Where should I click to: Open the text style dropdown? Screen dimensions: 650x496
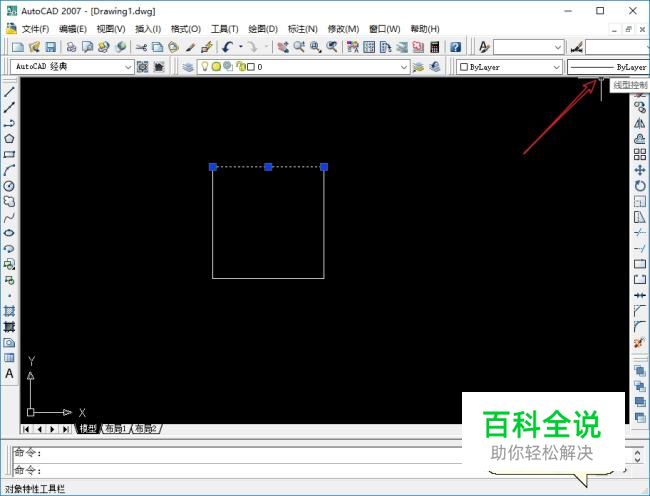pyautogui.click(x=528, y=47)
